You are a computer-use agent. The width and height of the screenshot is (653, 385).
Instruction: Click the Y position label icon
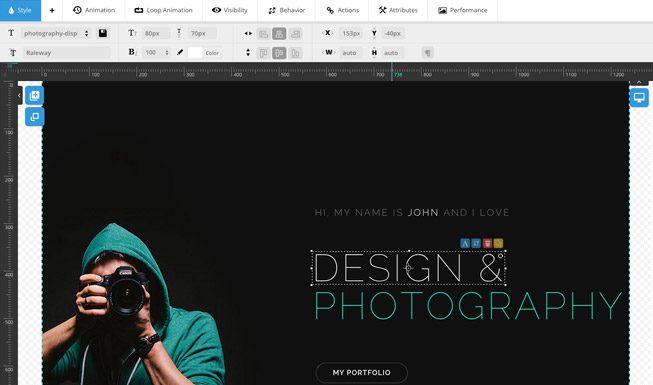[374, 33]
